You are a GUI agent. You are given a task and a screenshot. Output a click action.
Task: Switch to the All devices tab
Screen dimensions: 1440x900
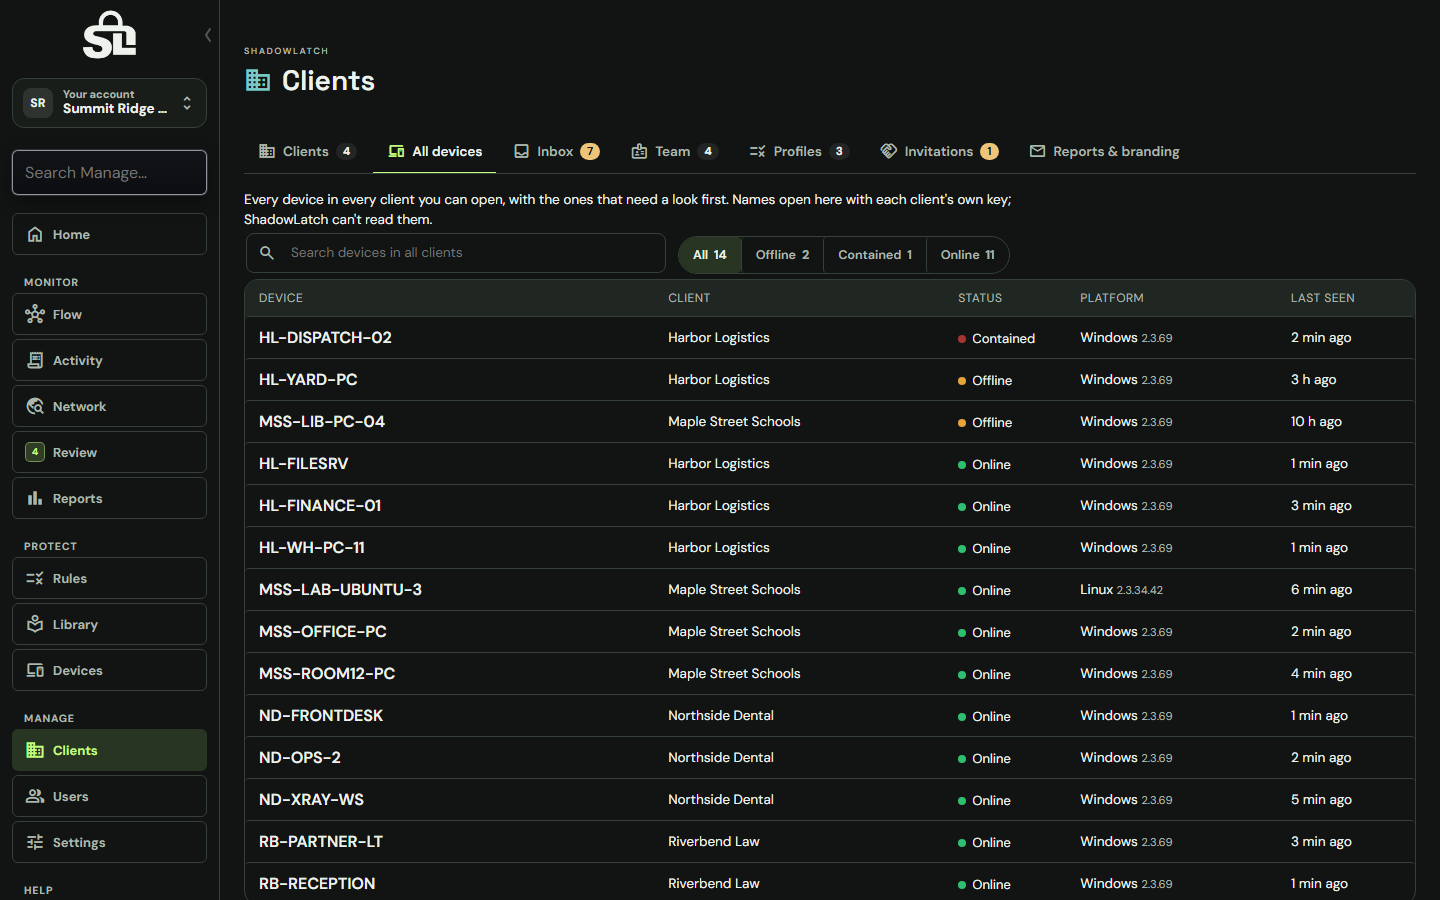[435, 151]
